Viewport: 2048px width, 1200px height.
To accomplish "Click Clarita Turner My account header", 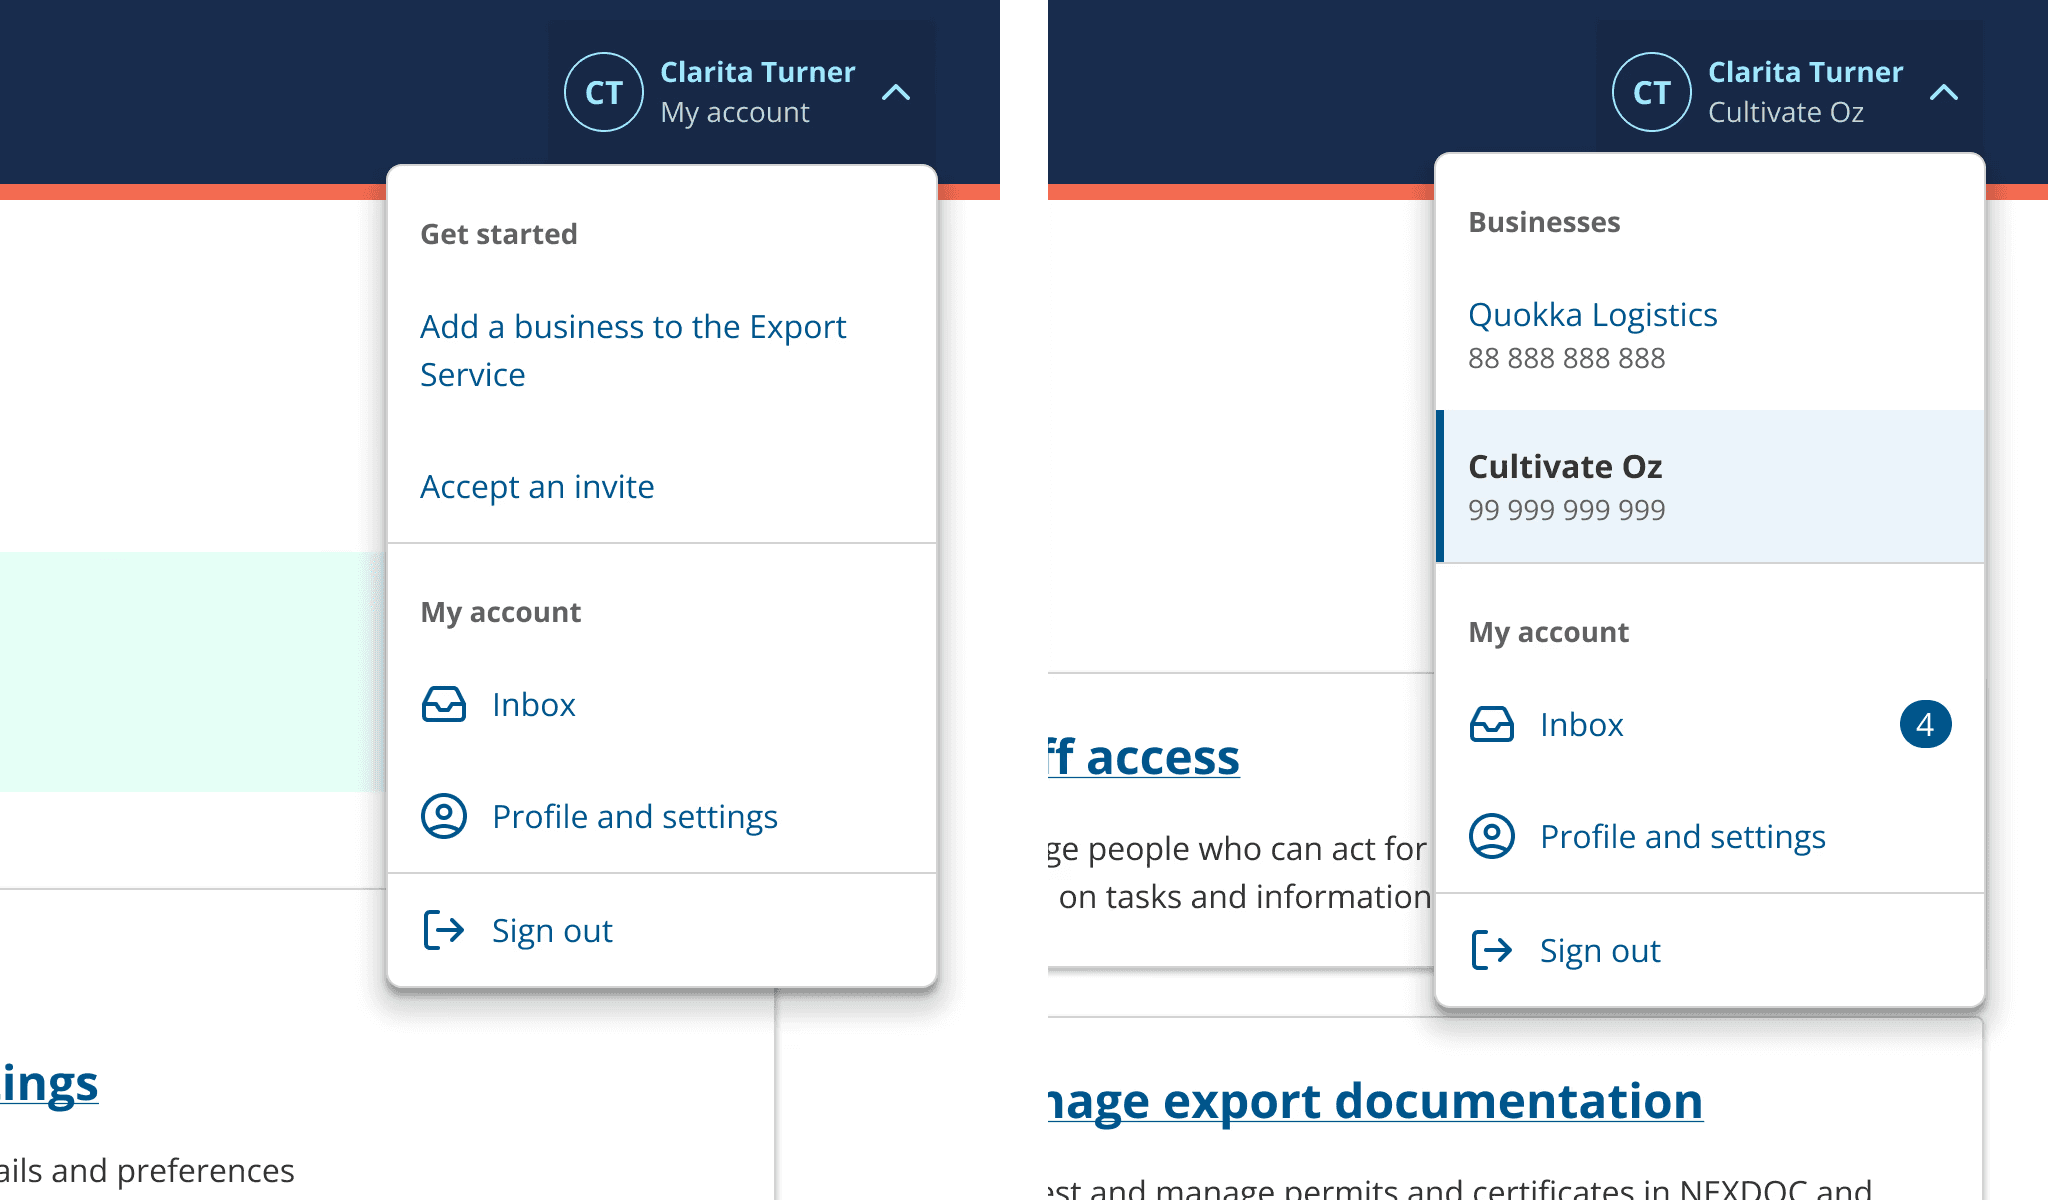I will (757, 92).
